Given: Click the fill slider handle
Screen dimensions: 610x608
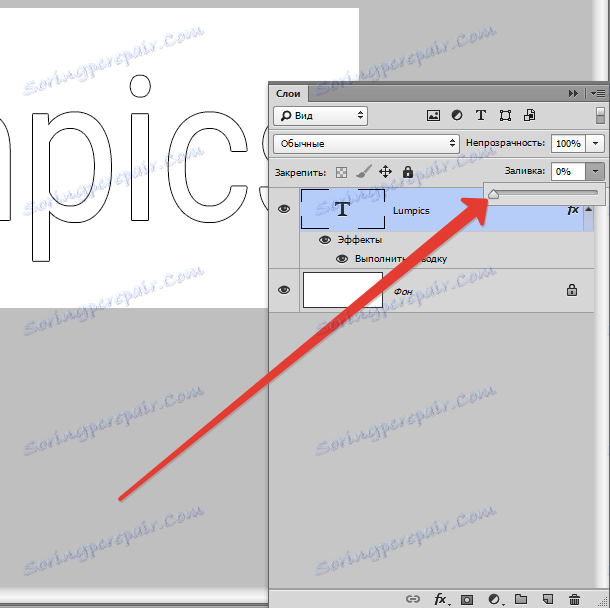Looking at the screenshot, I should point(493,193).
